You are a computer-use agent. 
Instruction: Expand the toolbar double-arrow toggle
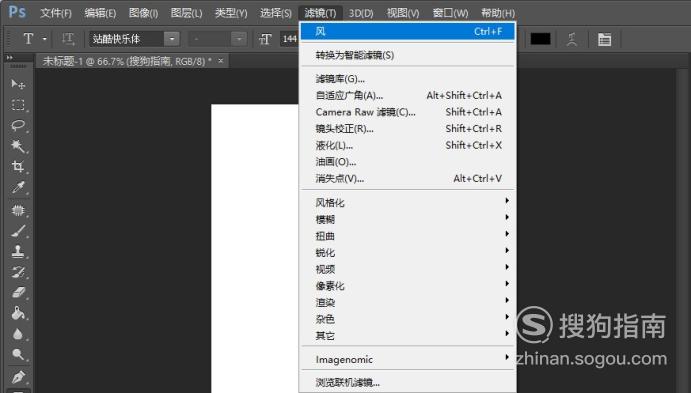(x=10, y=58)
